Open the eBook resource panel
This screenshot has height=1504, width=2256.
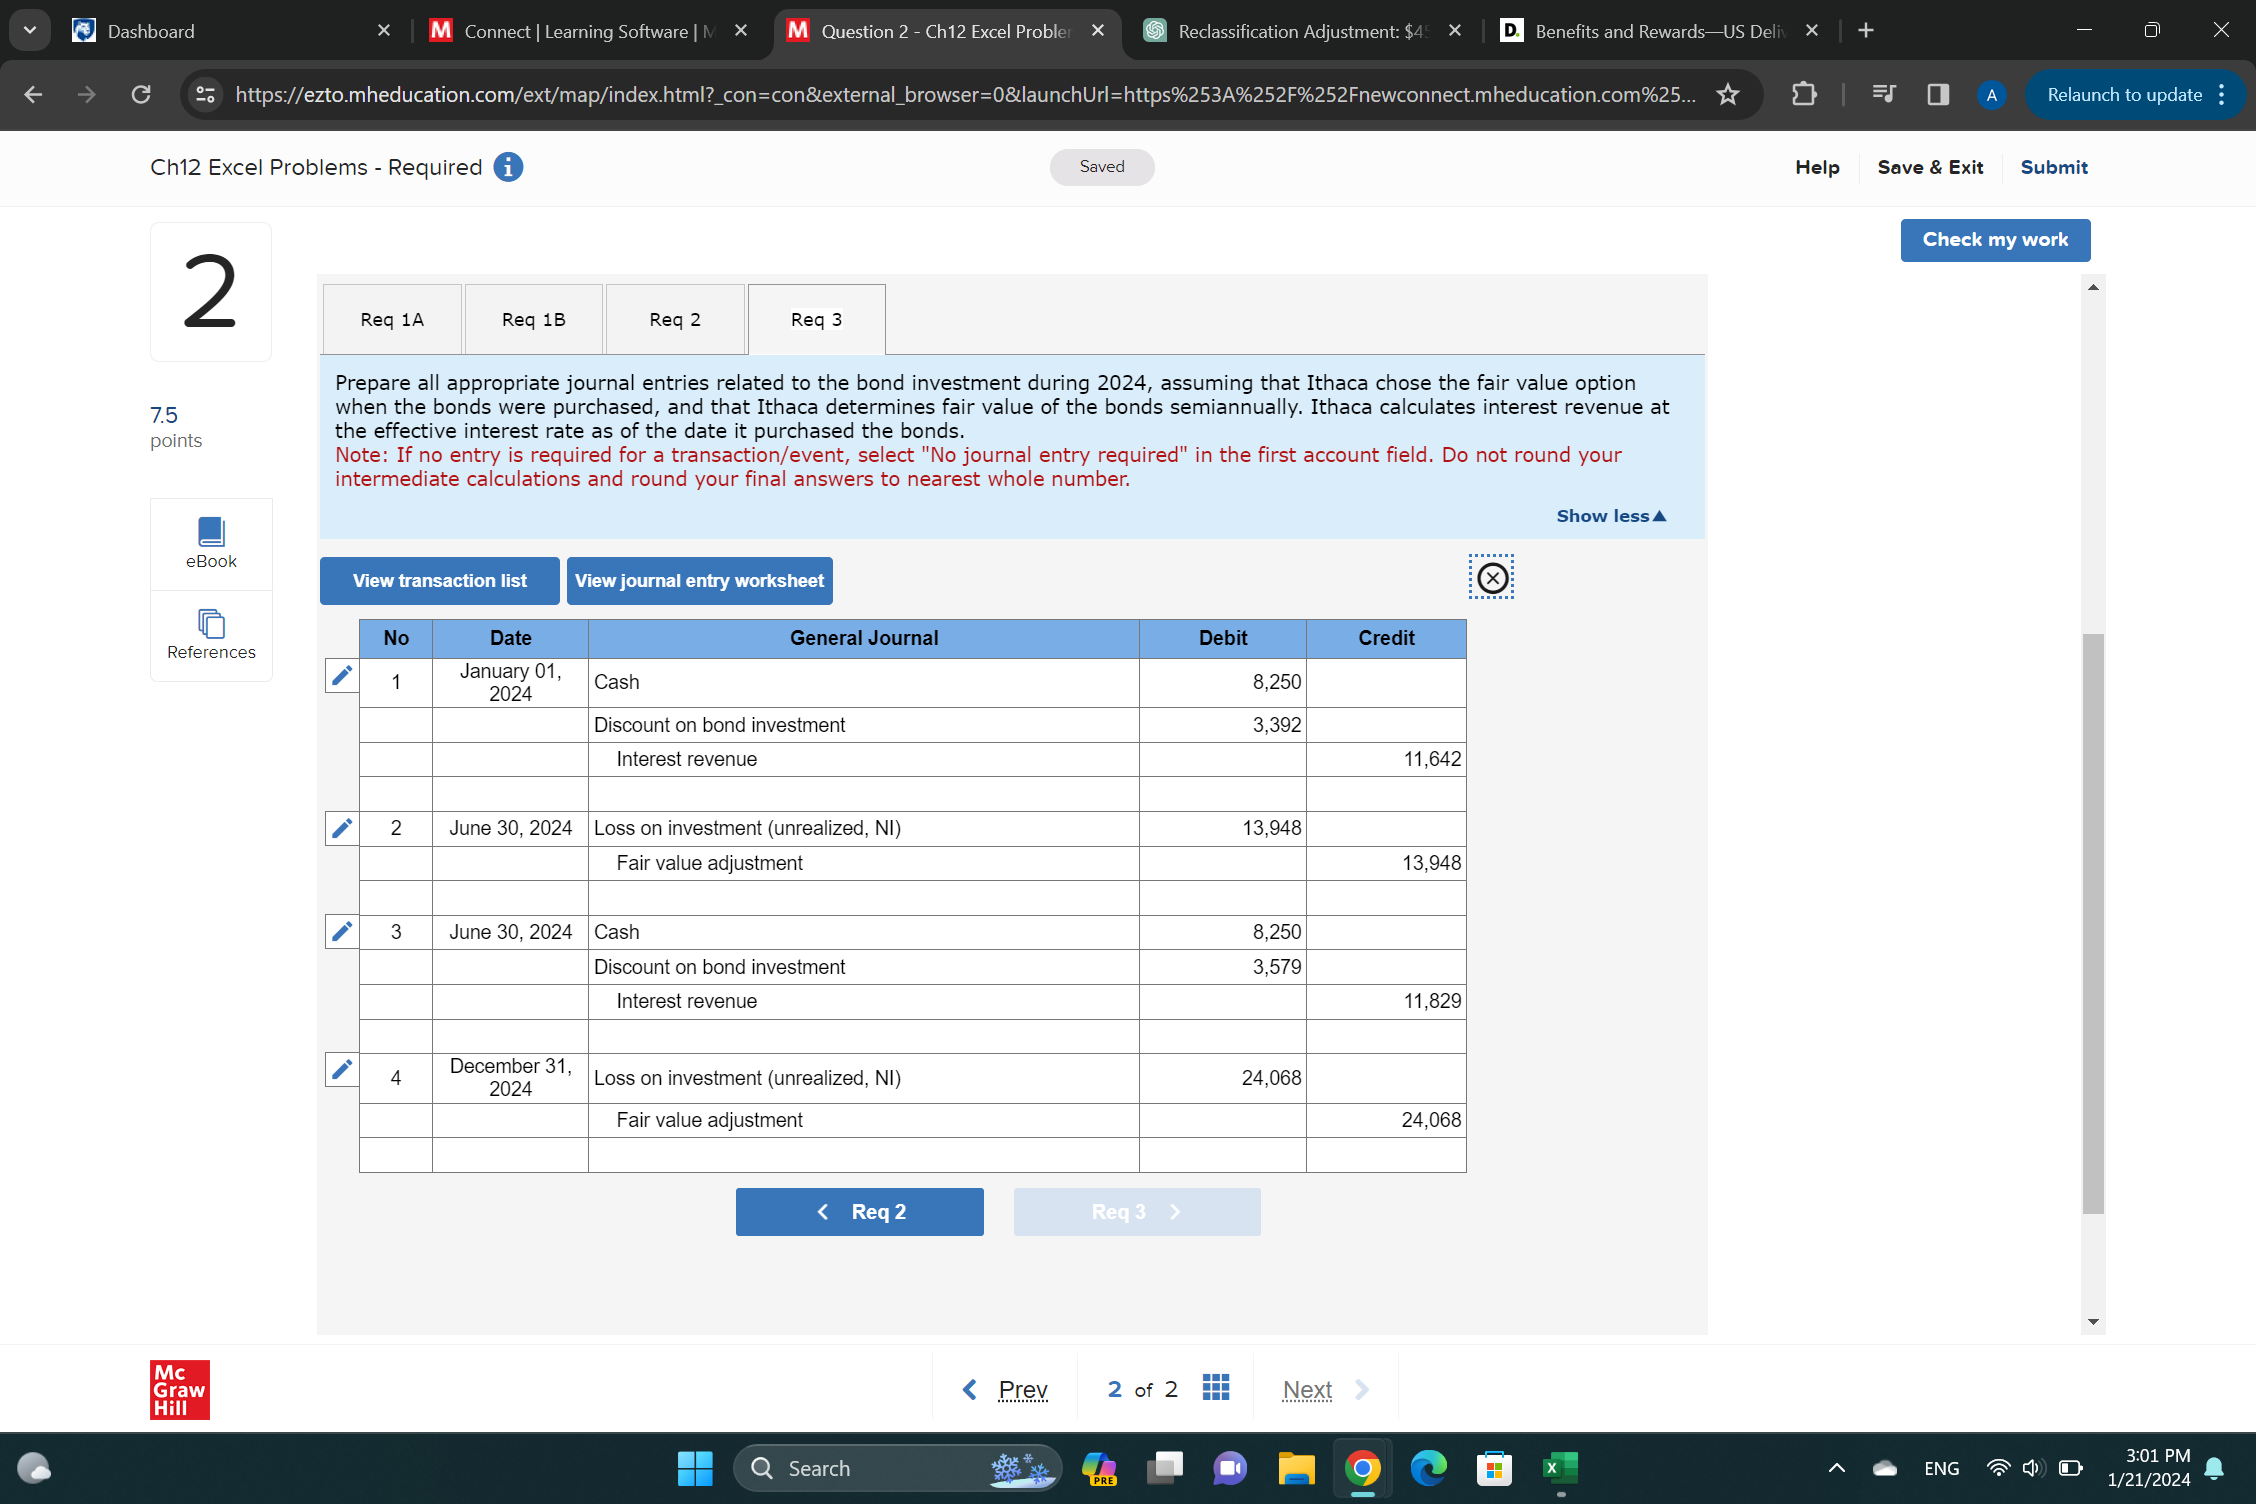click(x=210, y=543)
